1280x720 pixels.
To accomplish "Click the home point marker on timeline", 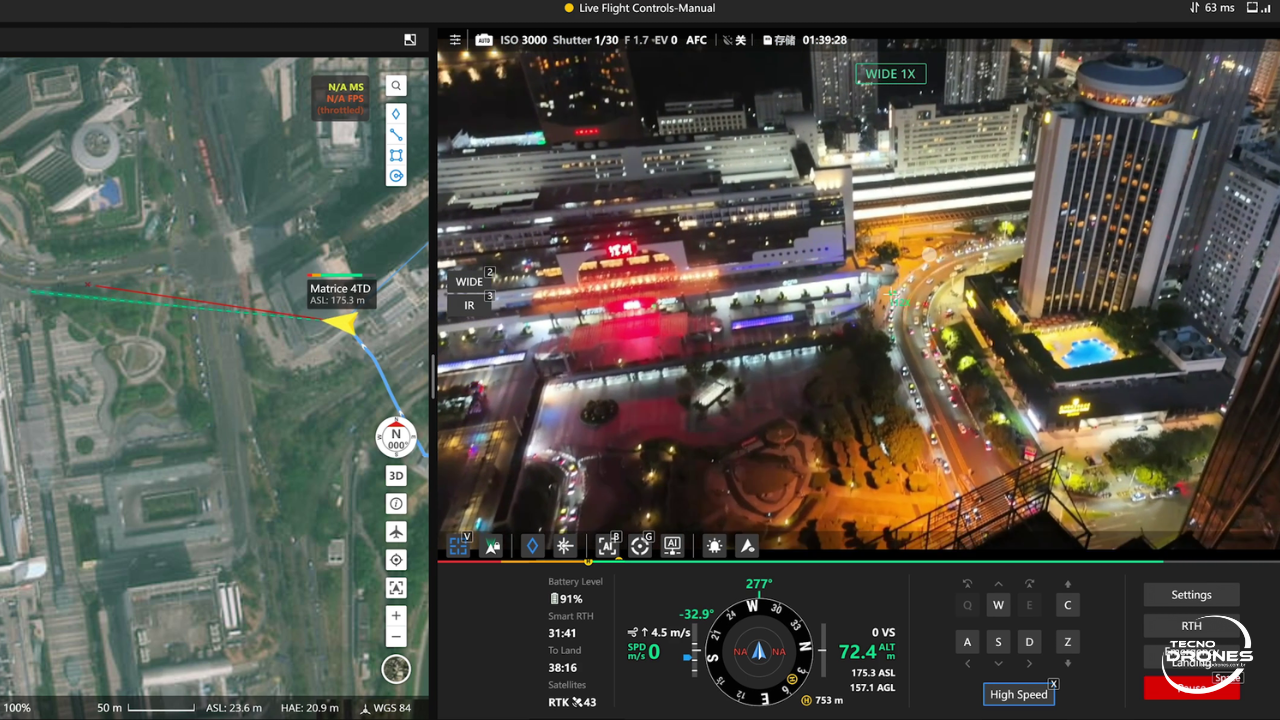I will click(588, 562).
